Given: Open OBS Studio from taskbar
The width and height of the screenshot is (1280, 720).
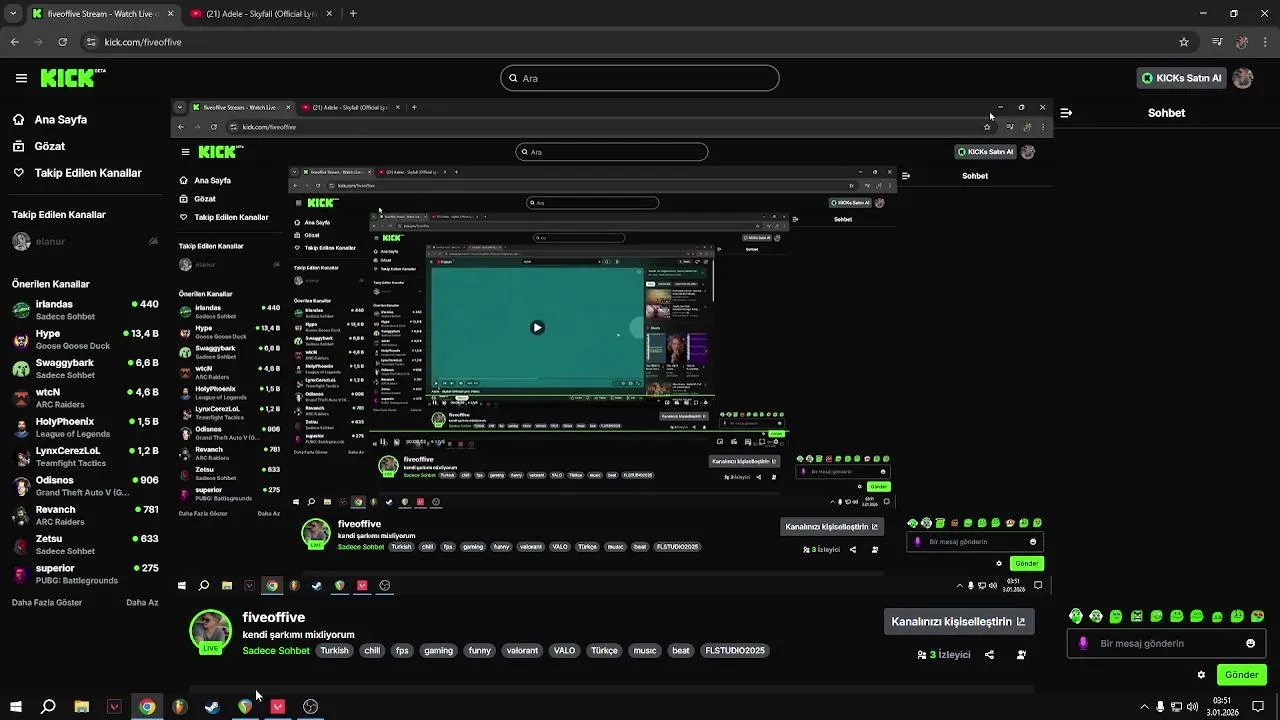Looking at the screenshot, I should click(311, 706).
